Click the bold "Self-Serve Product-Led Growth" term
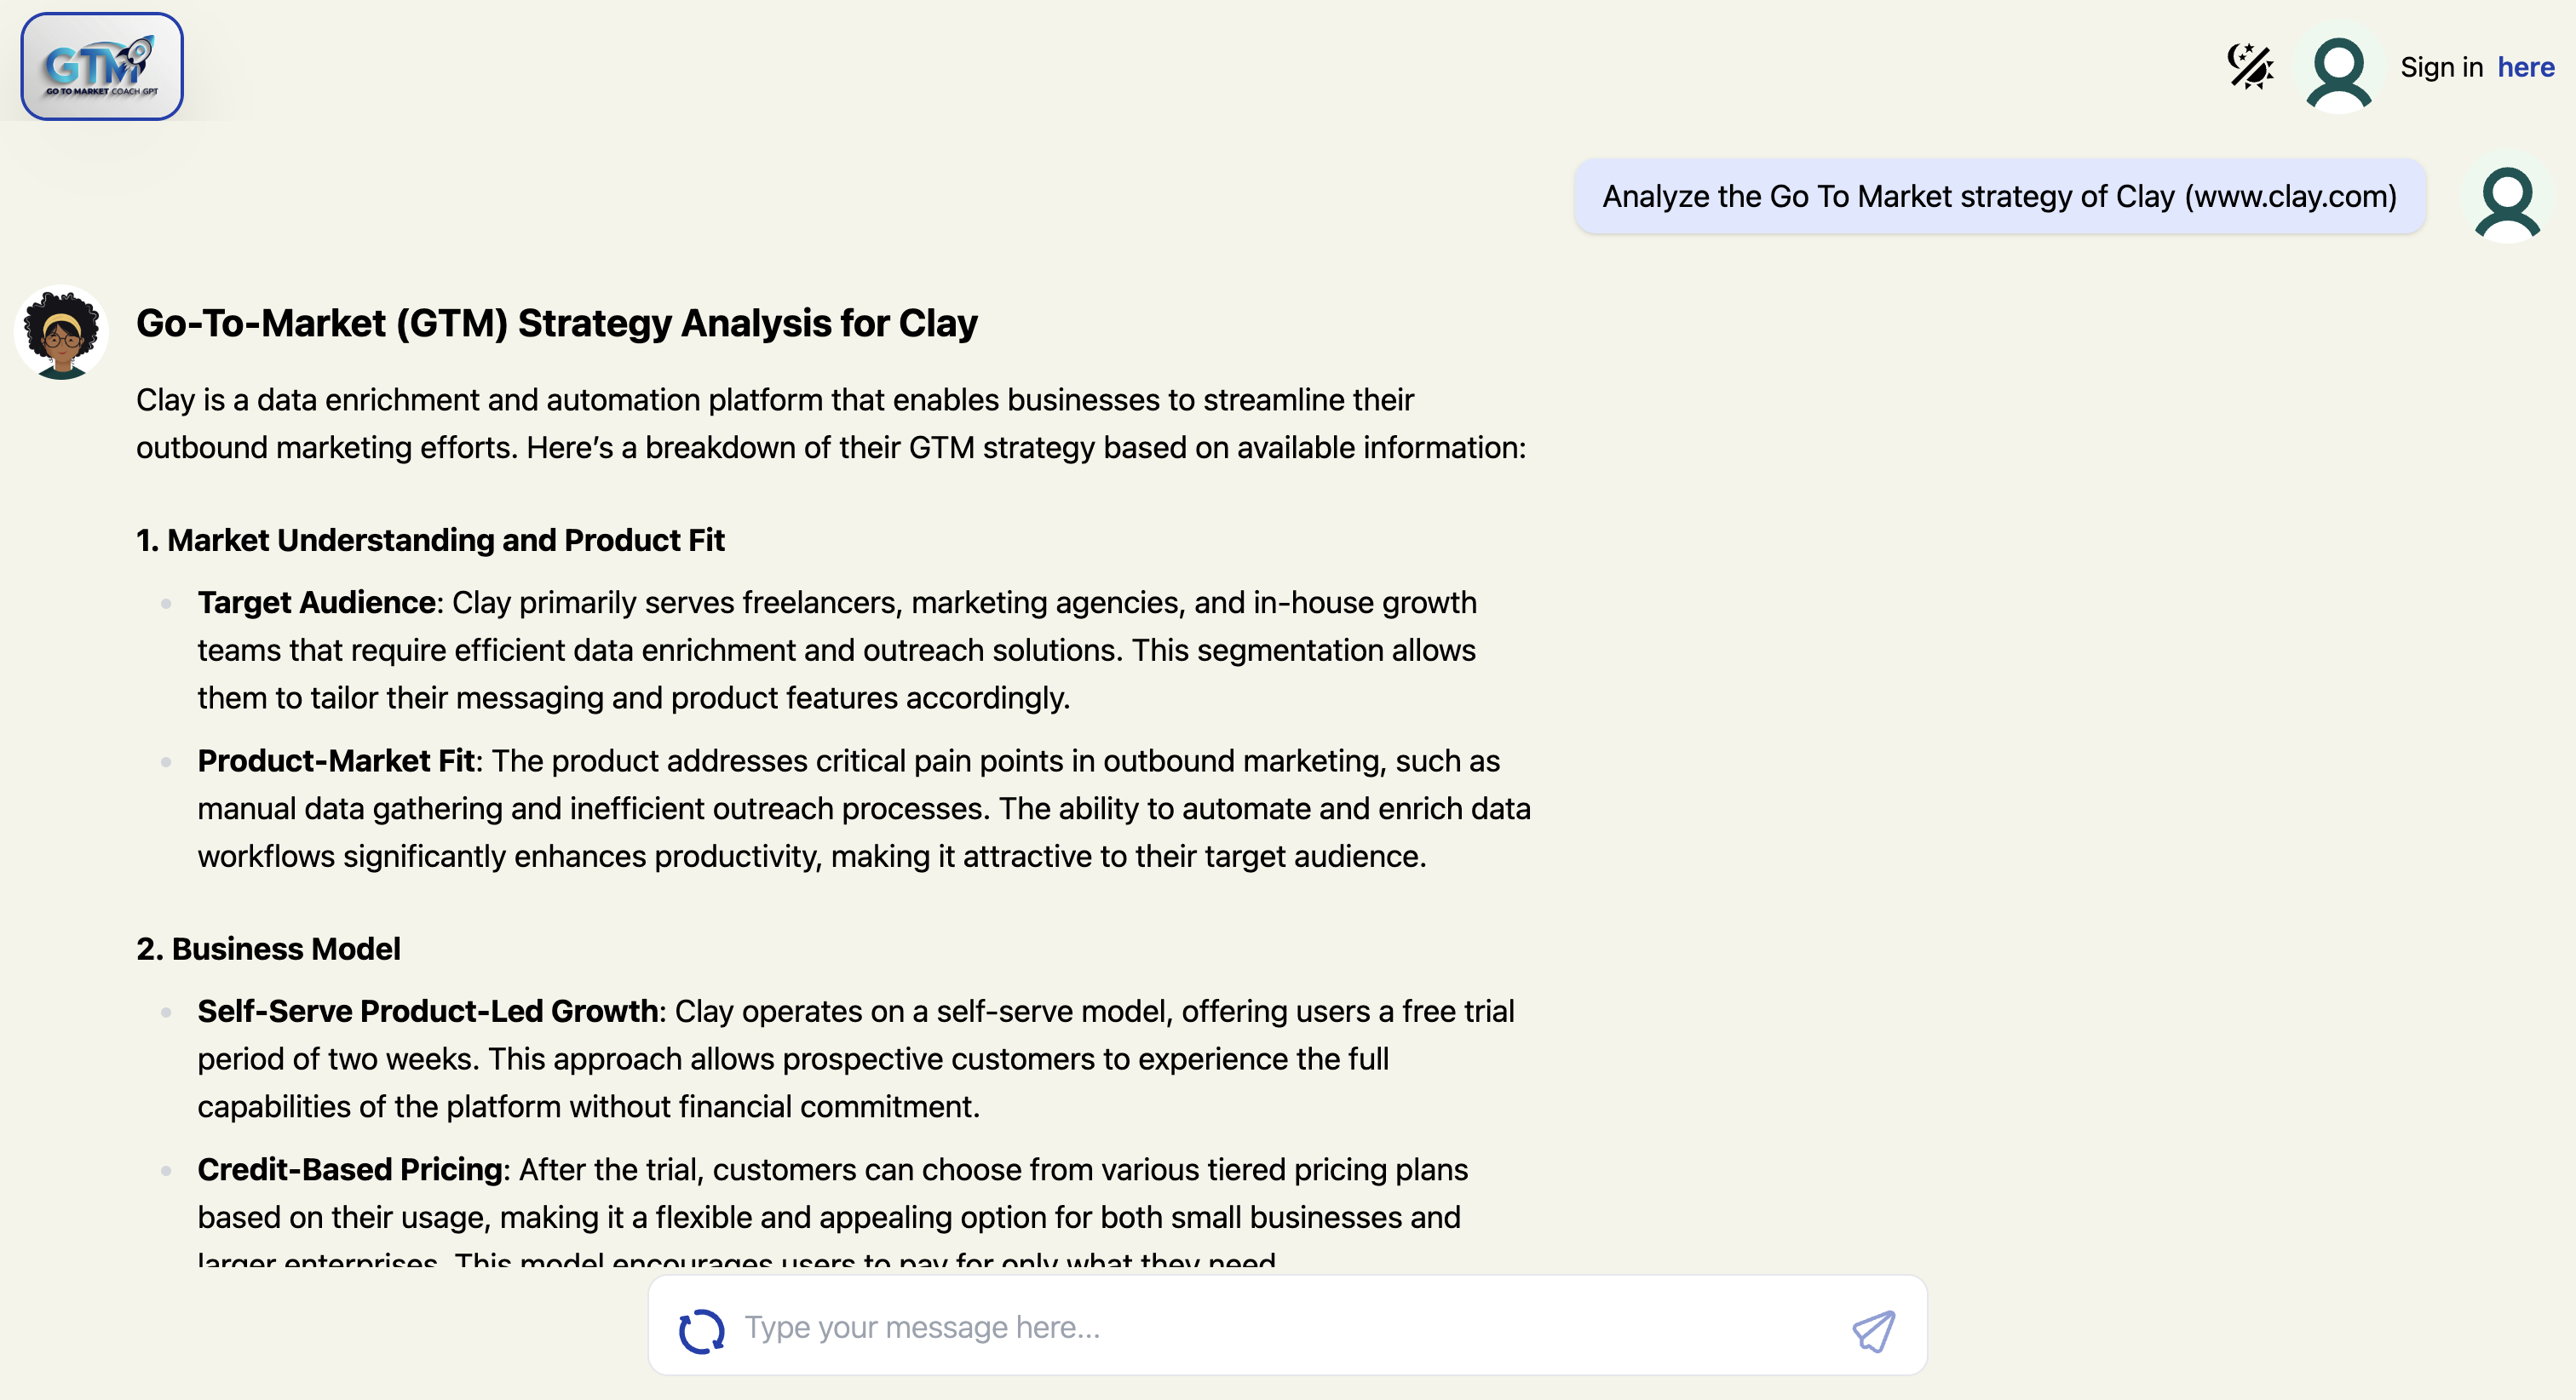 (x=427, y=1011)
